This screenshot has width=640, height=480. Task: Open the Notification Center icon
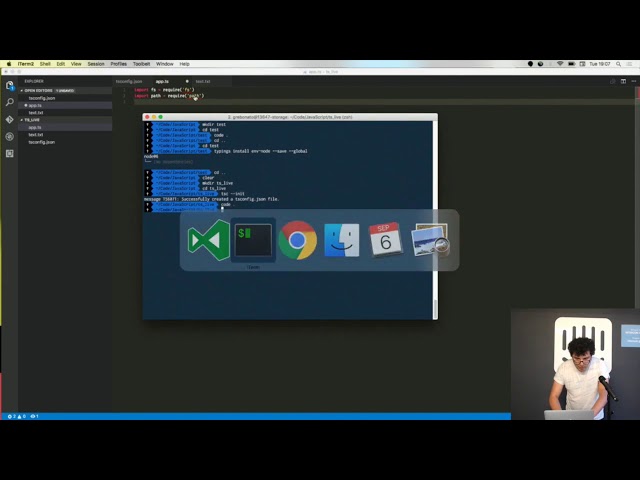click(x=630, y=64)
